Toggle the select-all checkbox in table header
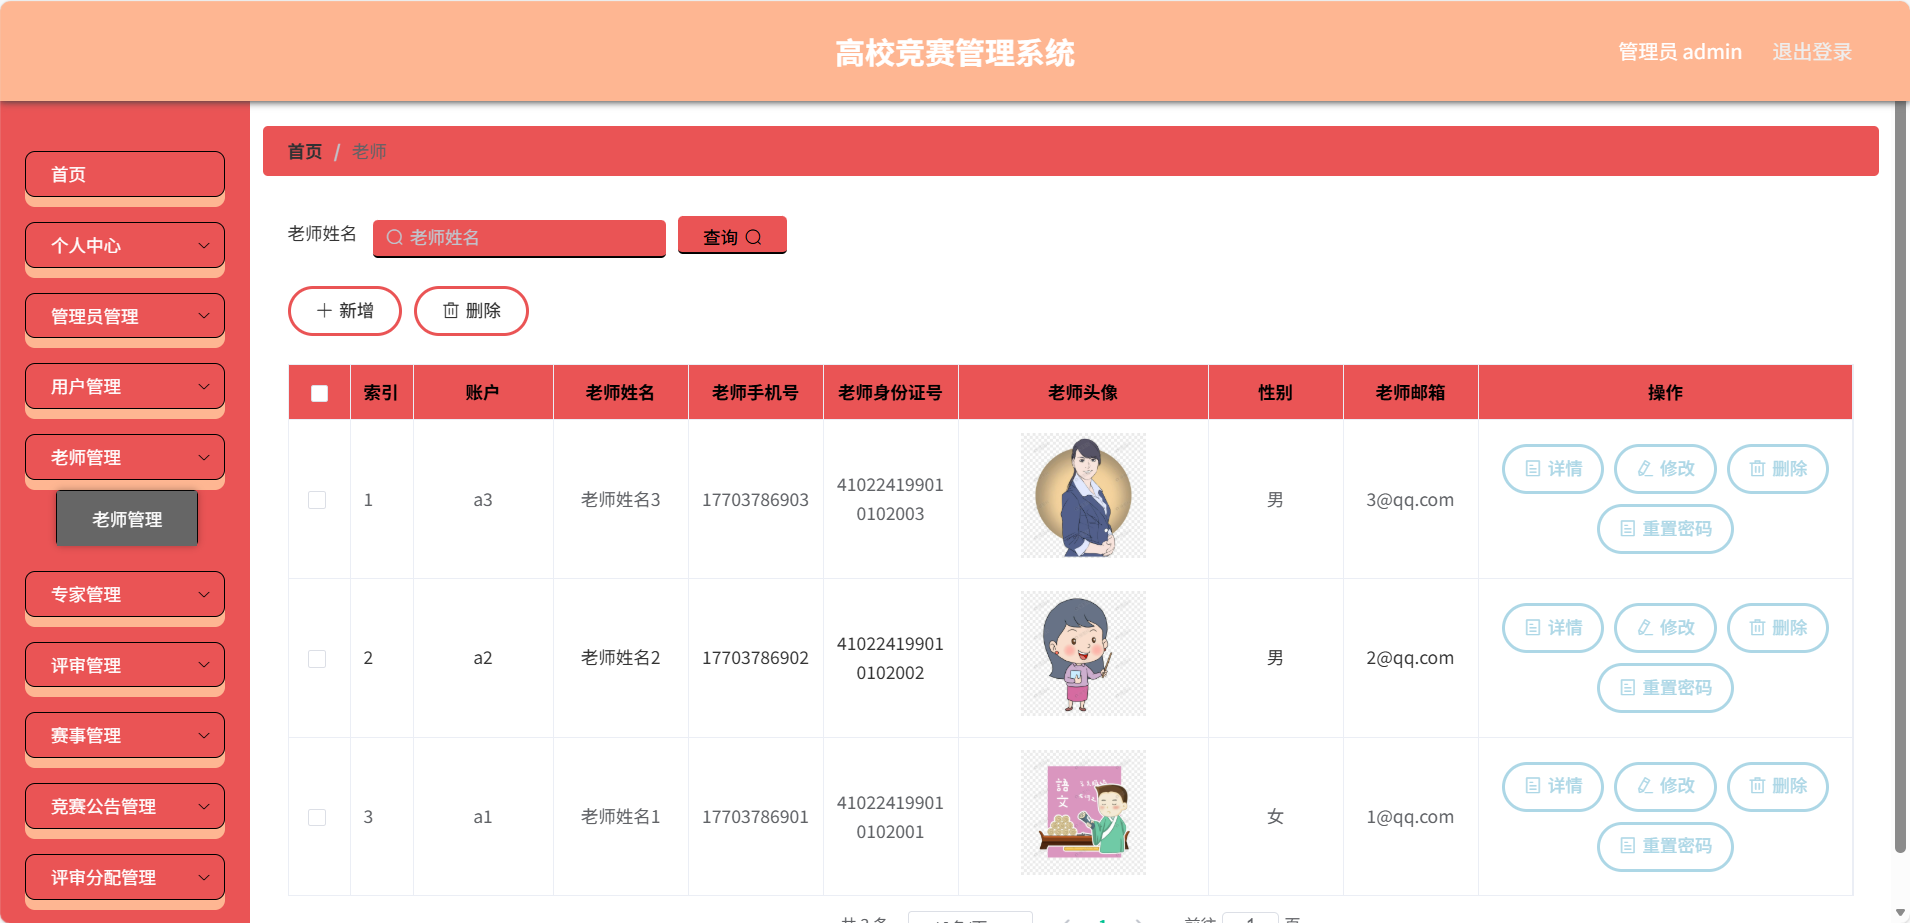The width and height of the screenshot is (1910, 923). tap(319, 393)
